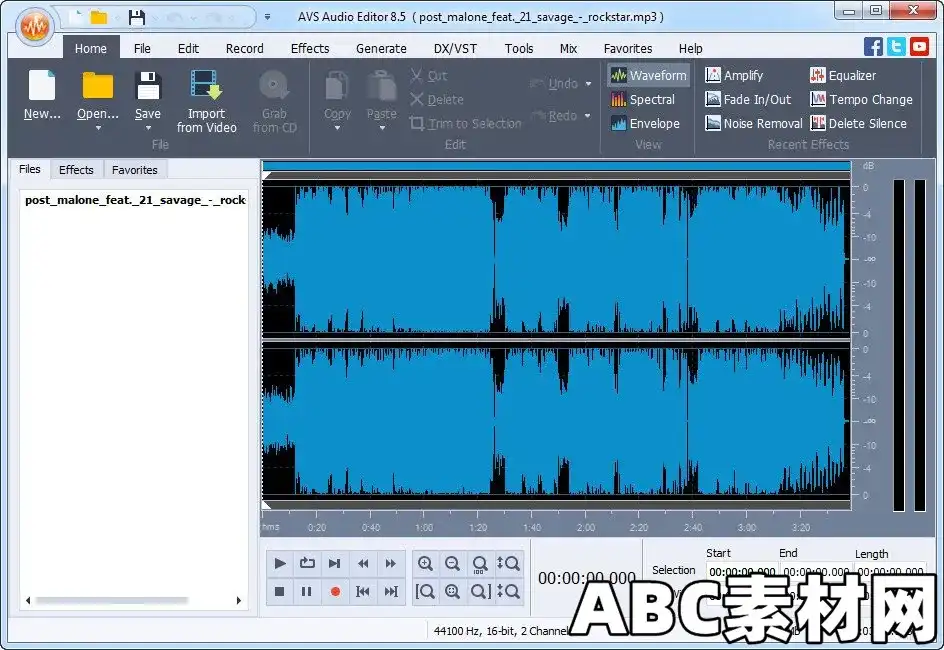Switch to Waveform view
This screenshot has width=944, height=650.
(x=648, y=75)
